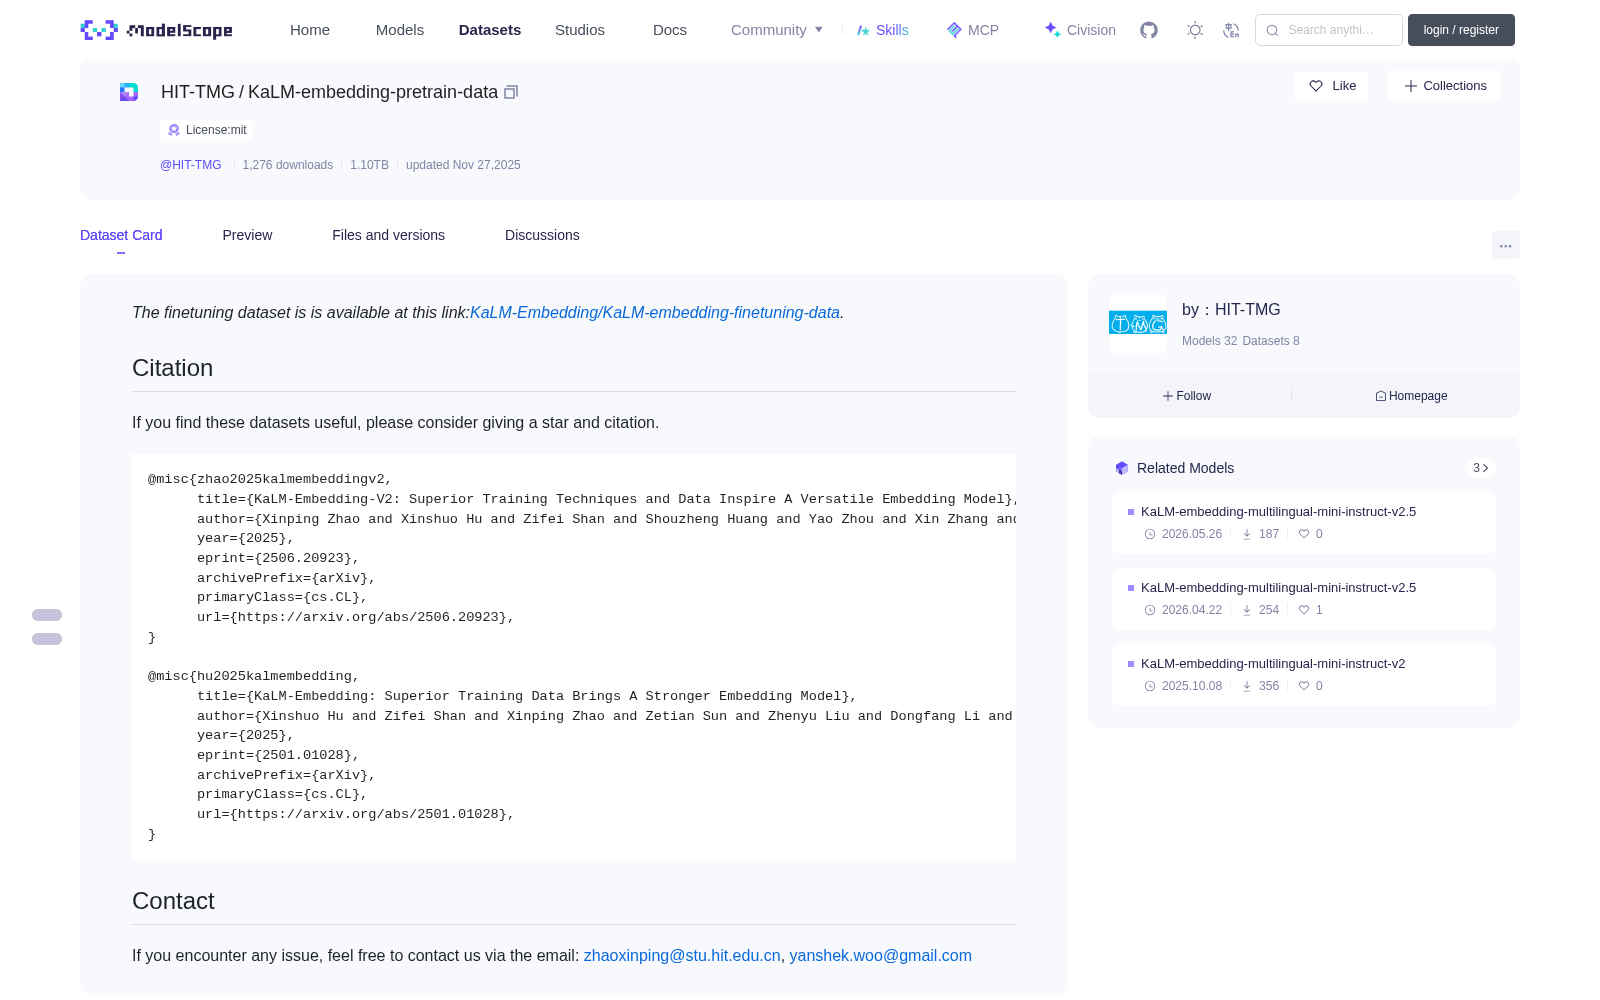The height and width of the screenshot is (1000, 1600).
Task: Add dataset to Collections
Action: pos(1444,86)
